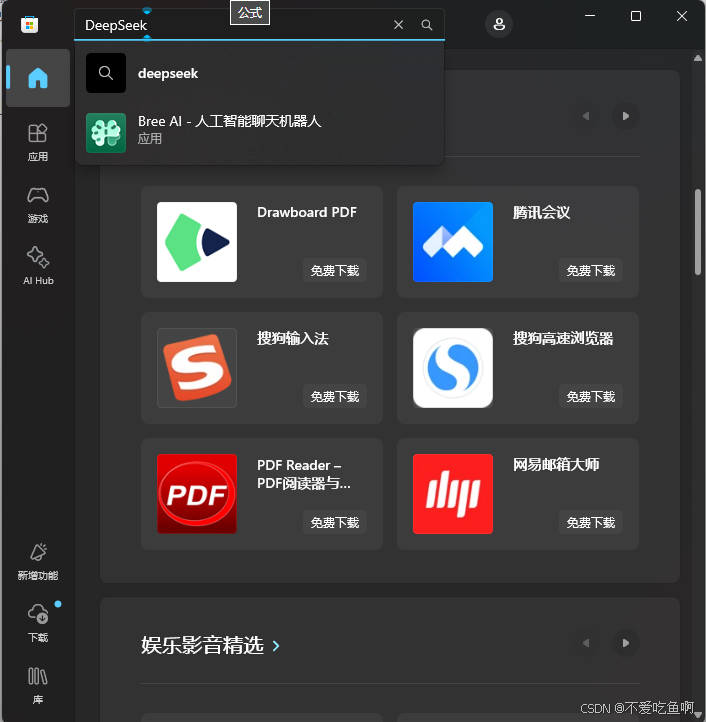Click the next arrow in 娱乐影音精选
Screen dimensions: 706x722
pos(625,643)
